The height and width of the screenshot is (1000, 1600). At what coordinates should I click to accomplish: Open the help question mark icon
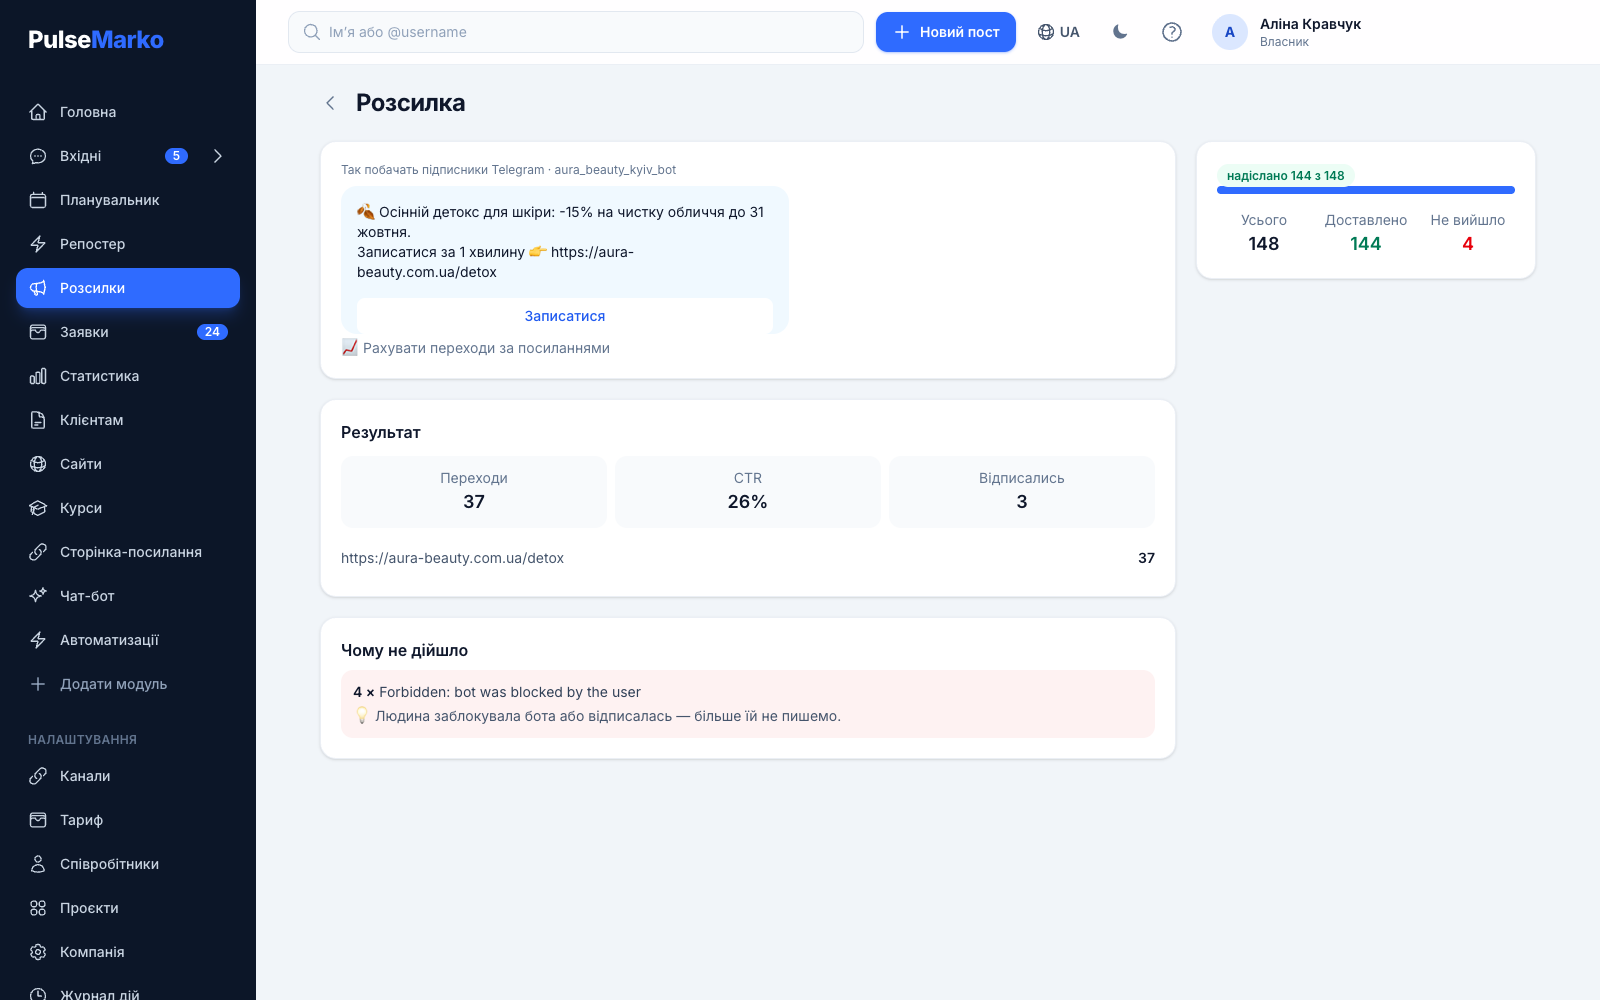tap(1172, 32)
